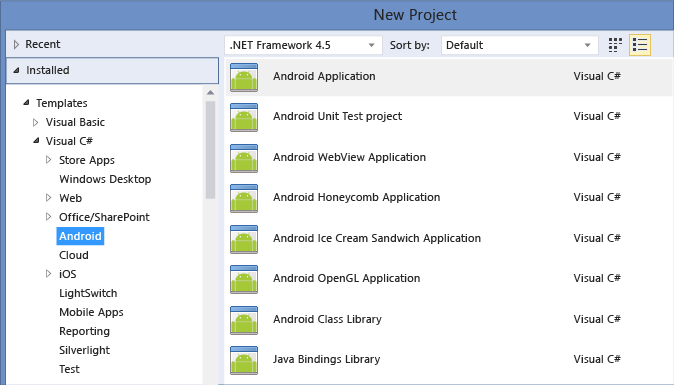674x385 pixels.
Task: Select the Test tree item
Action: (x=69, y=369)
